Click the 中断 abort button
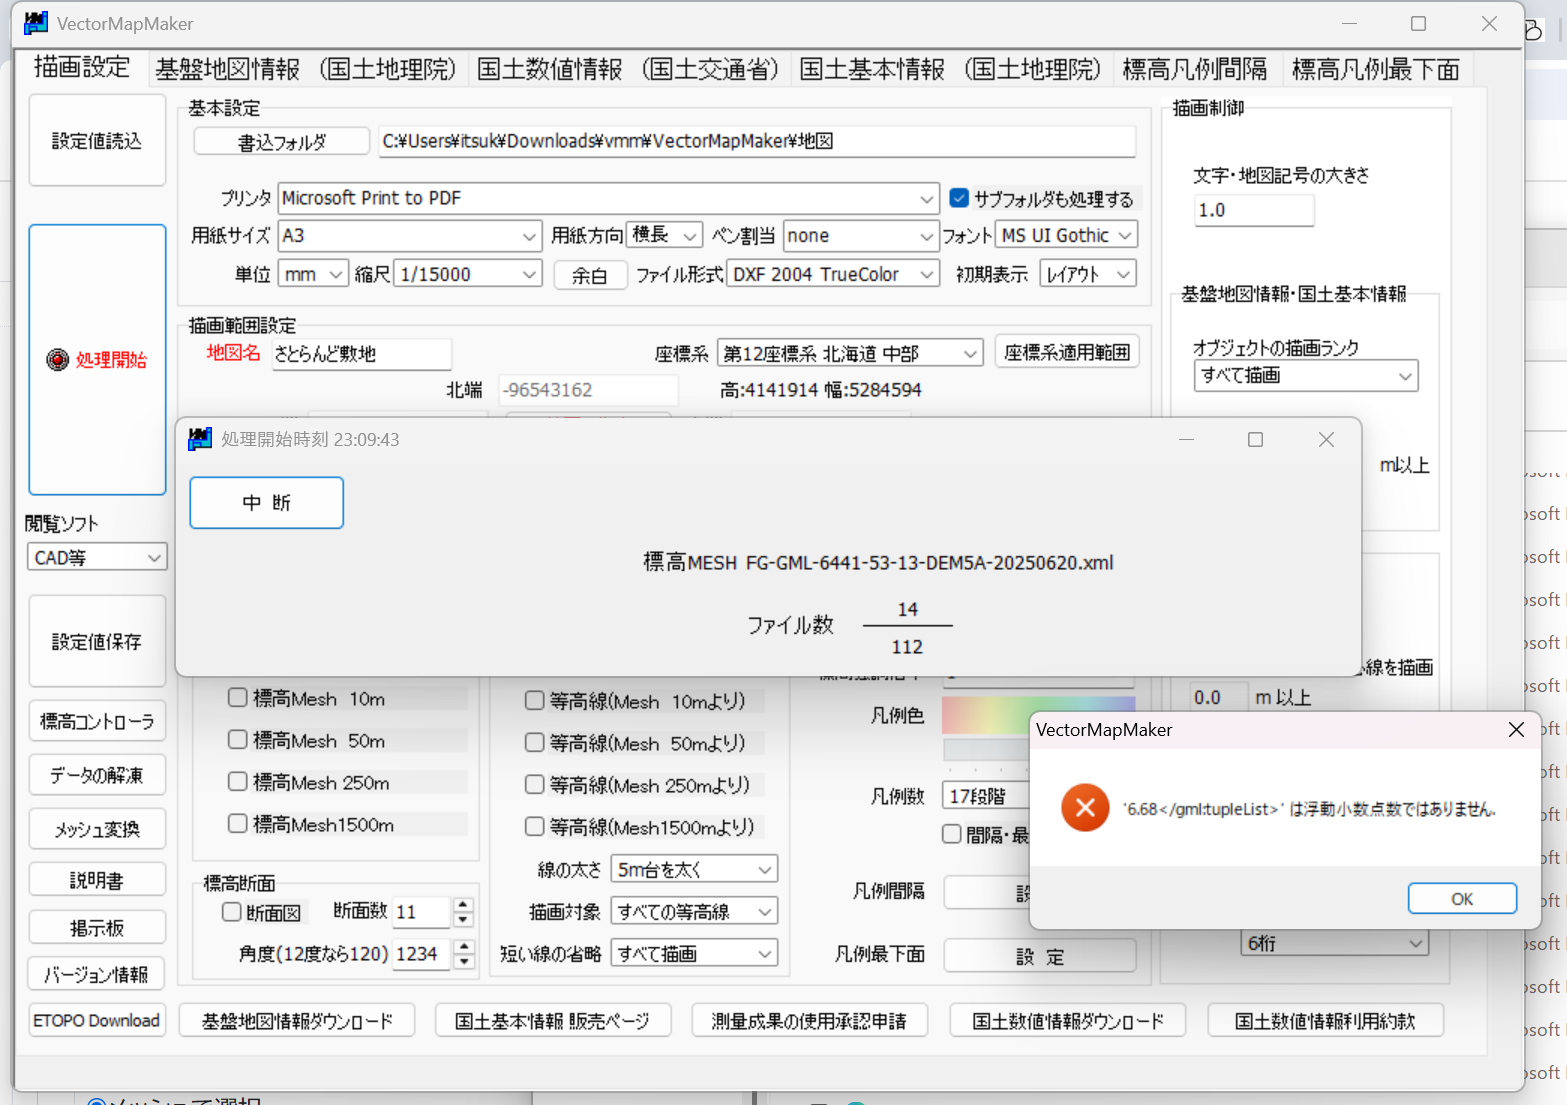Screen dimensions: 1567x1105 [266, 503]
